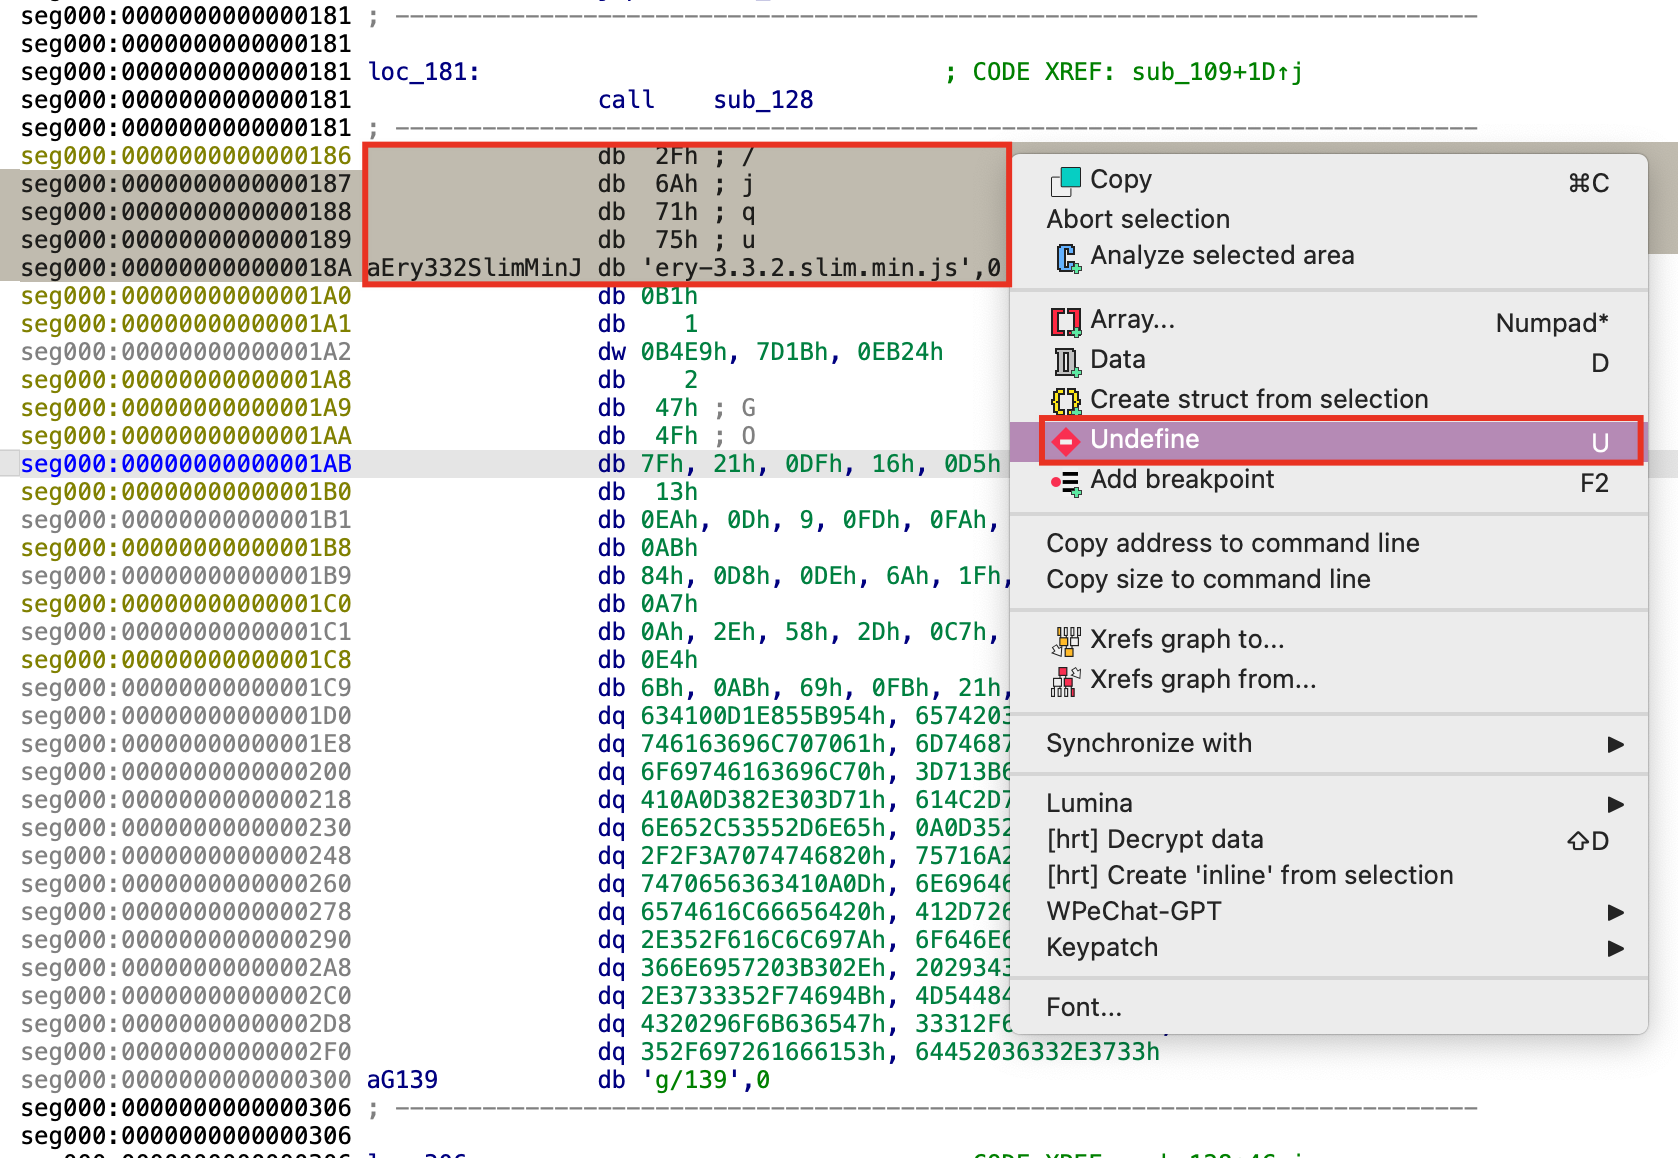The image size is (1678, 1158).
Task: Follow the sub_128 call target
Action: coord(763,100)
